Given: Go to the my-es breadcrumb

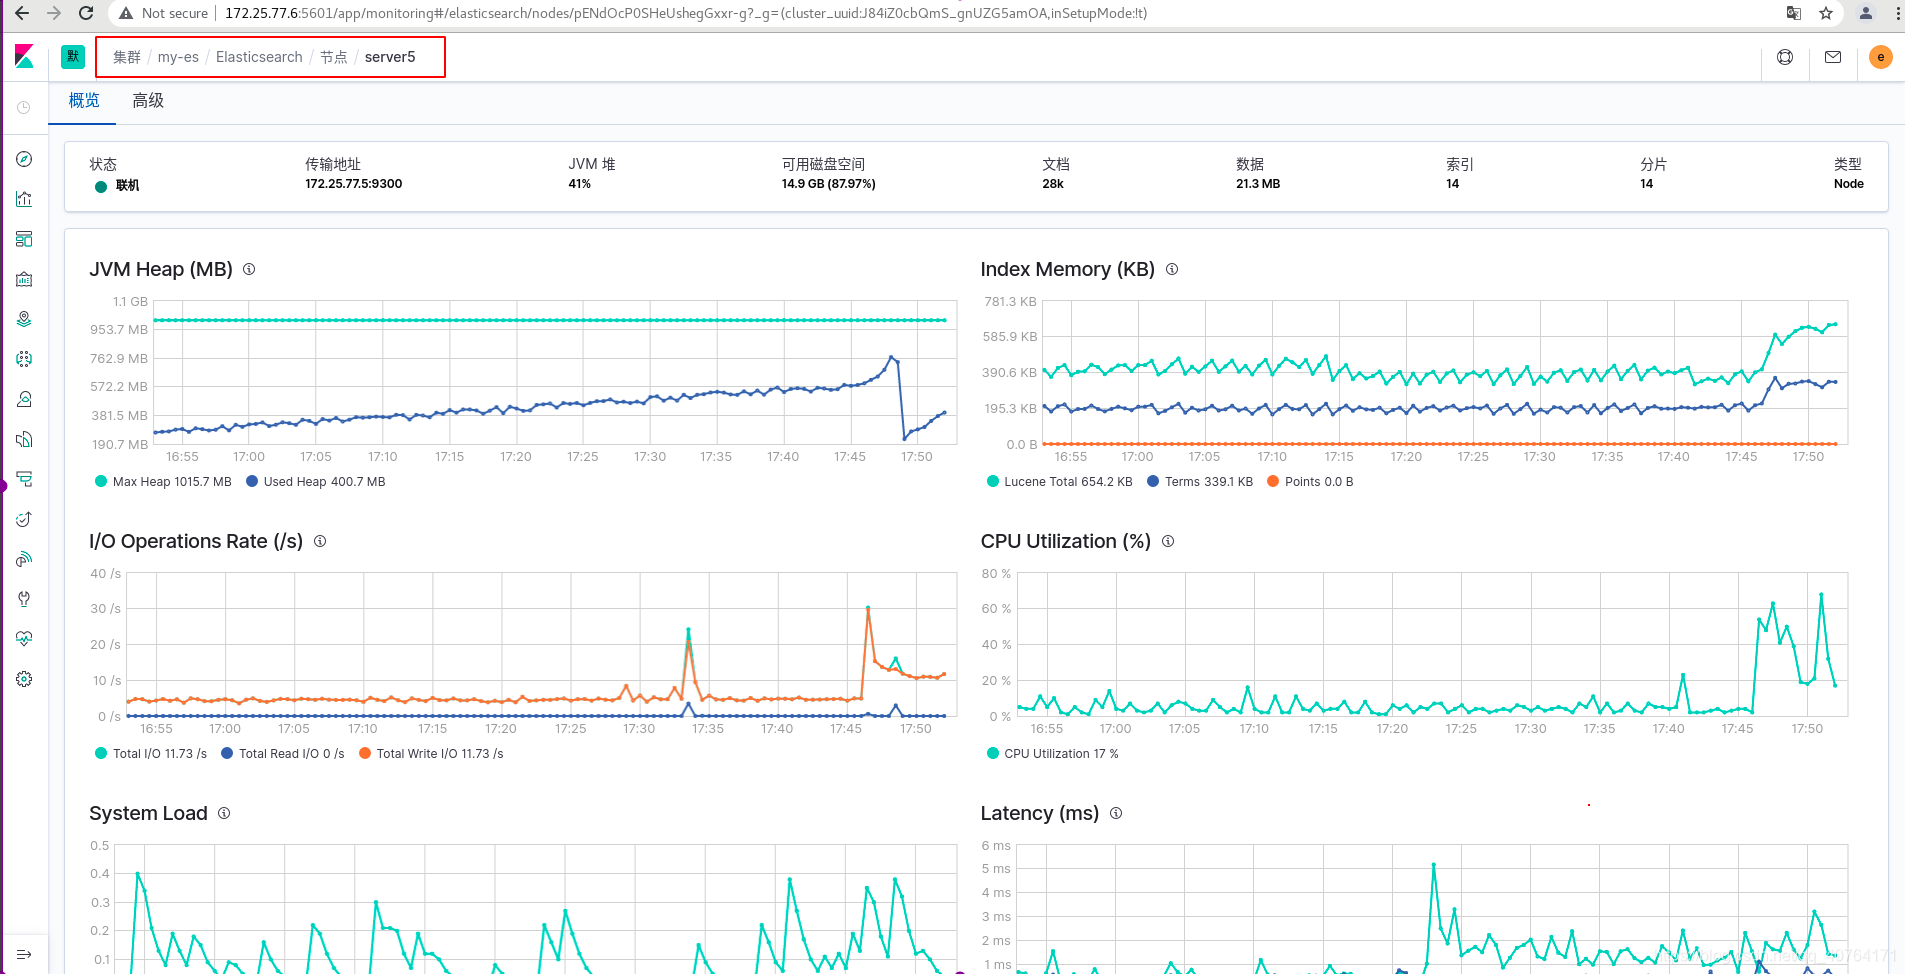Looking at the screenshot, I should [x=178, y=57].
